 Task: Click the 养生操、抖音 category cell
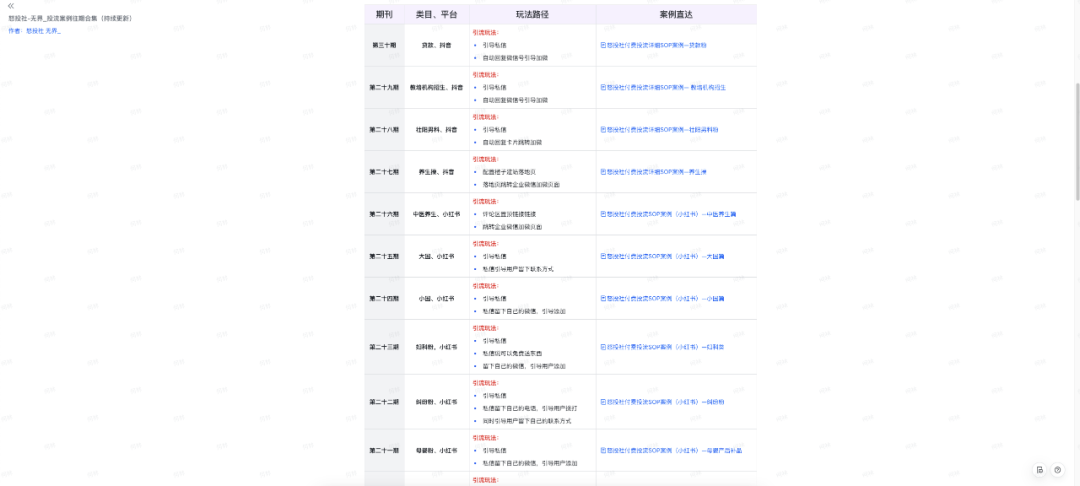click(437, 171)
